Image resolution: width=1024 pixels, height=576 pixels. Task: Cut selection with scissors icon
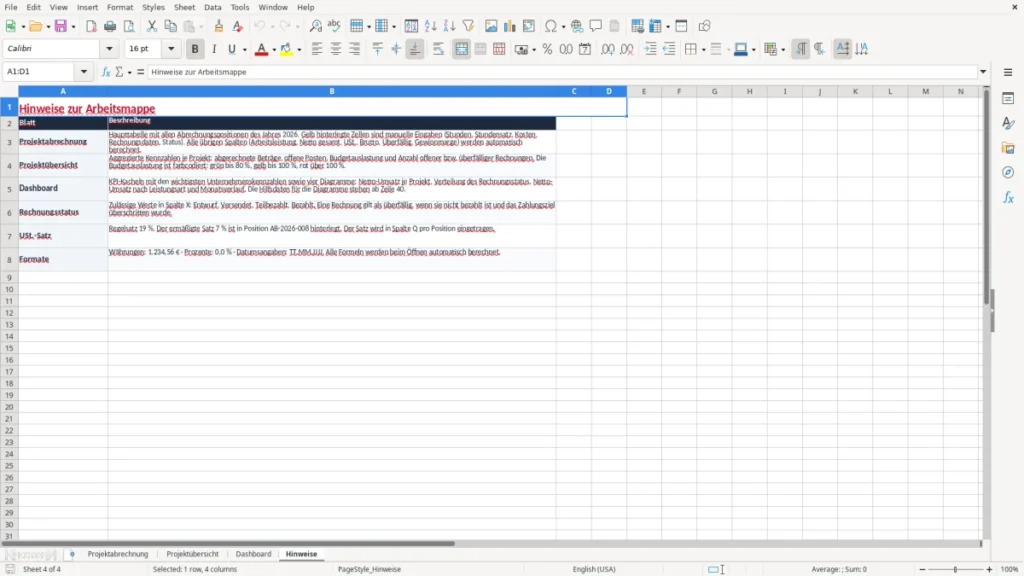[x=152, y=26]
